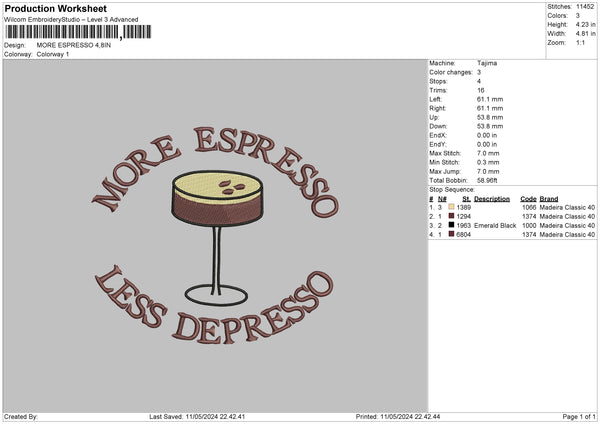This screenshot has width=600, height=424.
Task: Click the 'Production Worksheet' title
Action: coord(56,8)
